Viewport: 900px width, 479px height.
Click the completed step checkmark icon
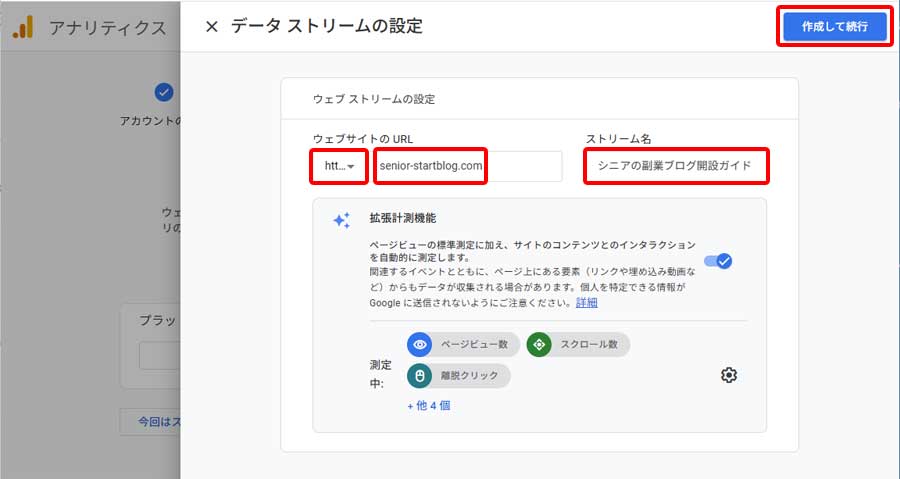click(164, 92)
